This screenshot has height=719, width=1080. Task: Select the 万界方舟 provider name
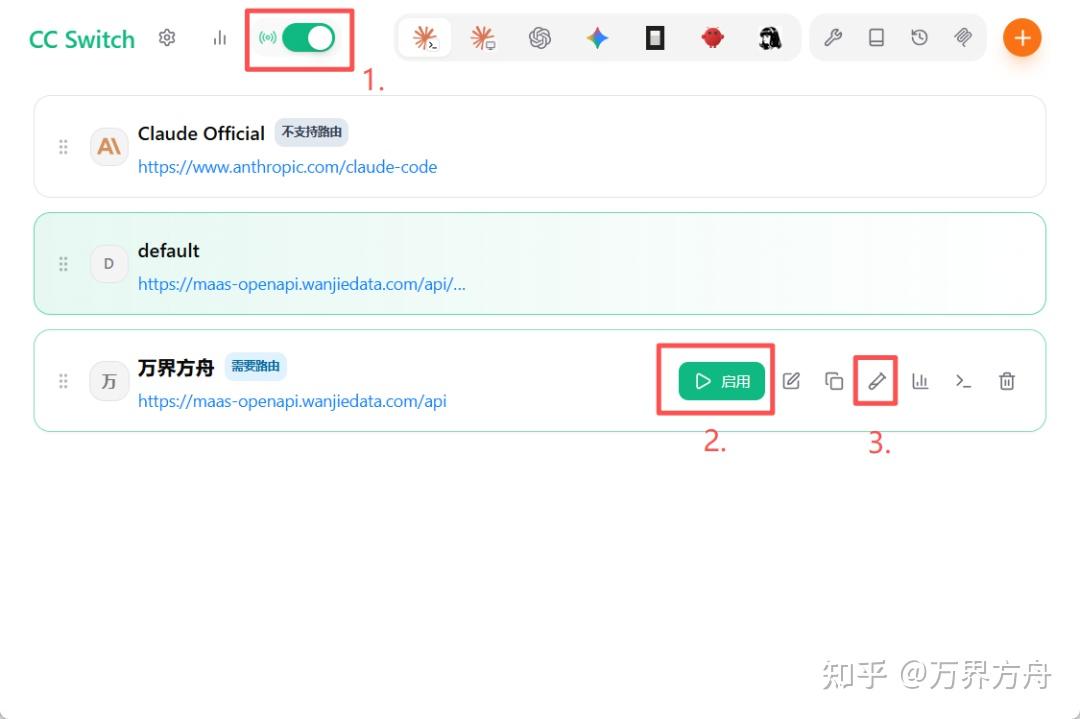point(176,368)
